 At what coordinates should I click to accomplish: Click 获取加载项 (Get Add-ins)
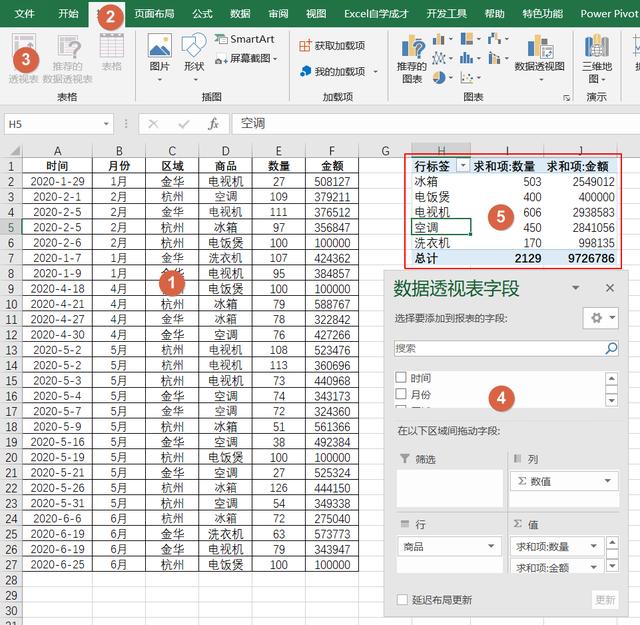332,46
